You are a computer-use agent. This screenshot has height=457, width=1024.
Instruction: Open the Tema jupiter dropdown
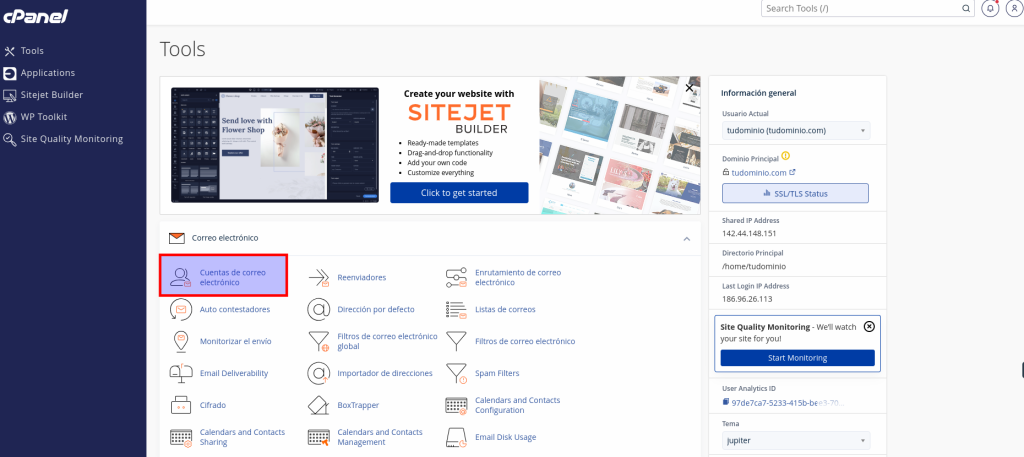tap(795, 440)
